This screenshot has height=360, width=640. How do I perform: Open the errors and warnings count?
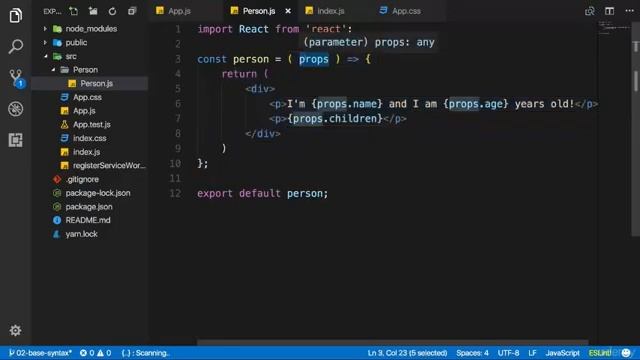[x=96, y=353]
